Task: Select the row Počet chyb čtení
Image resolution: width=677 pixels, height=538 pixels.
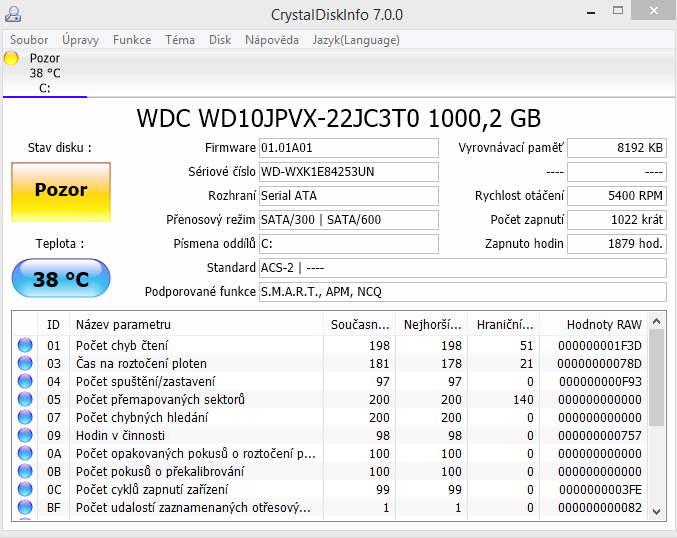Action: click(x=330, y=345)
